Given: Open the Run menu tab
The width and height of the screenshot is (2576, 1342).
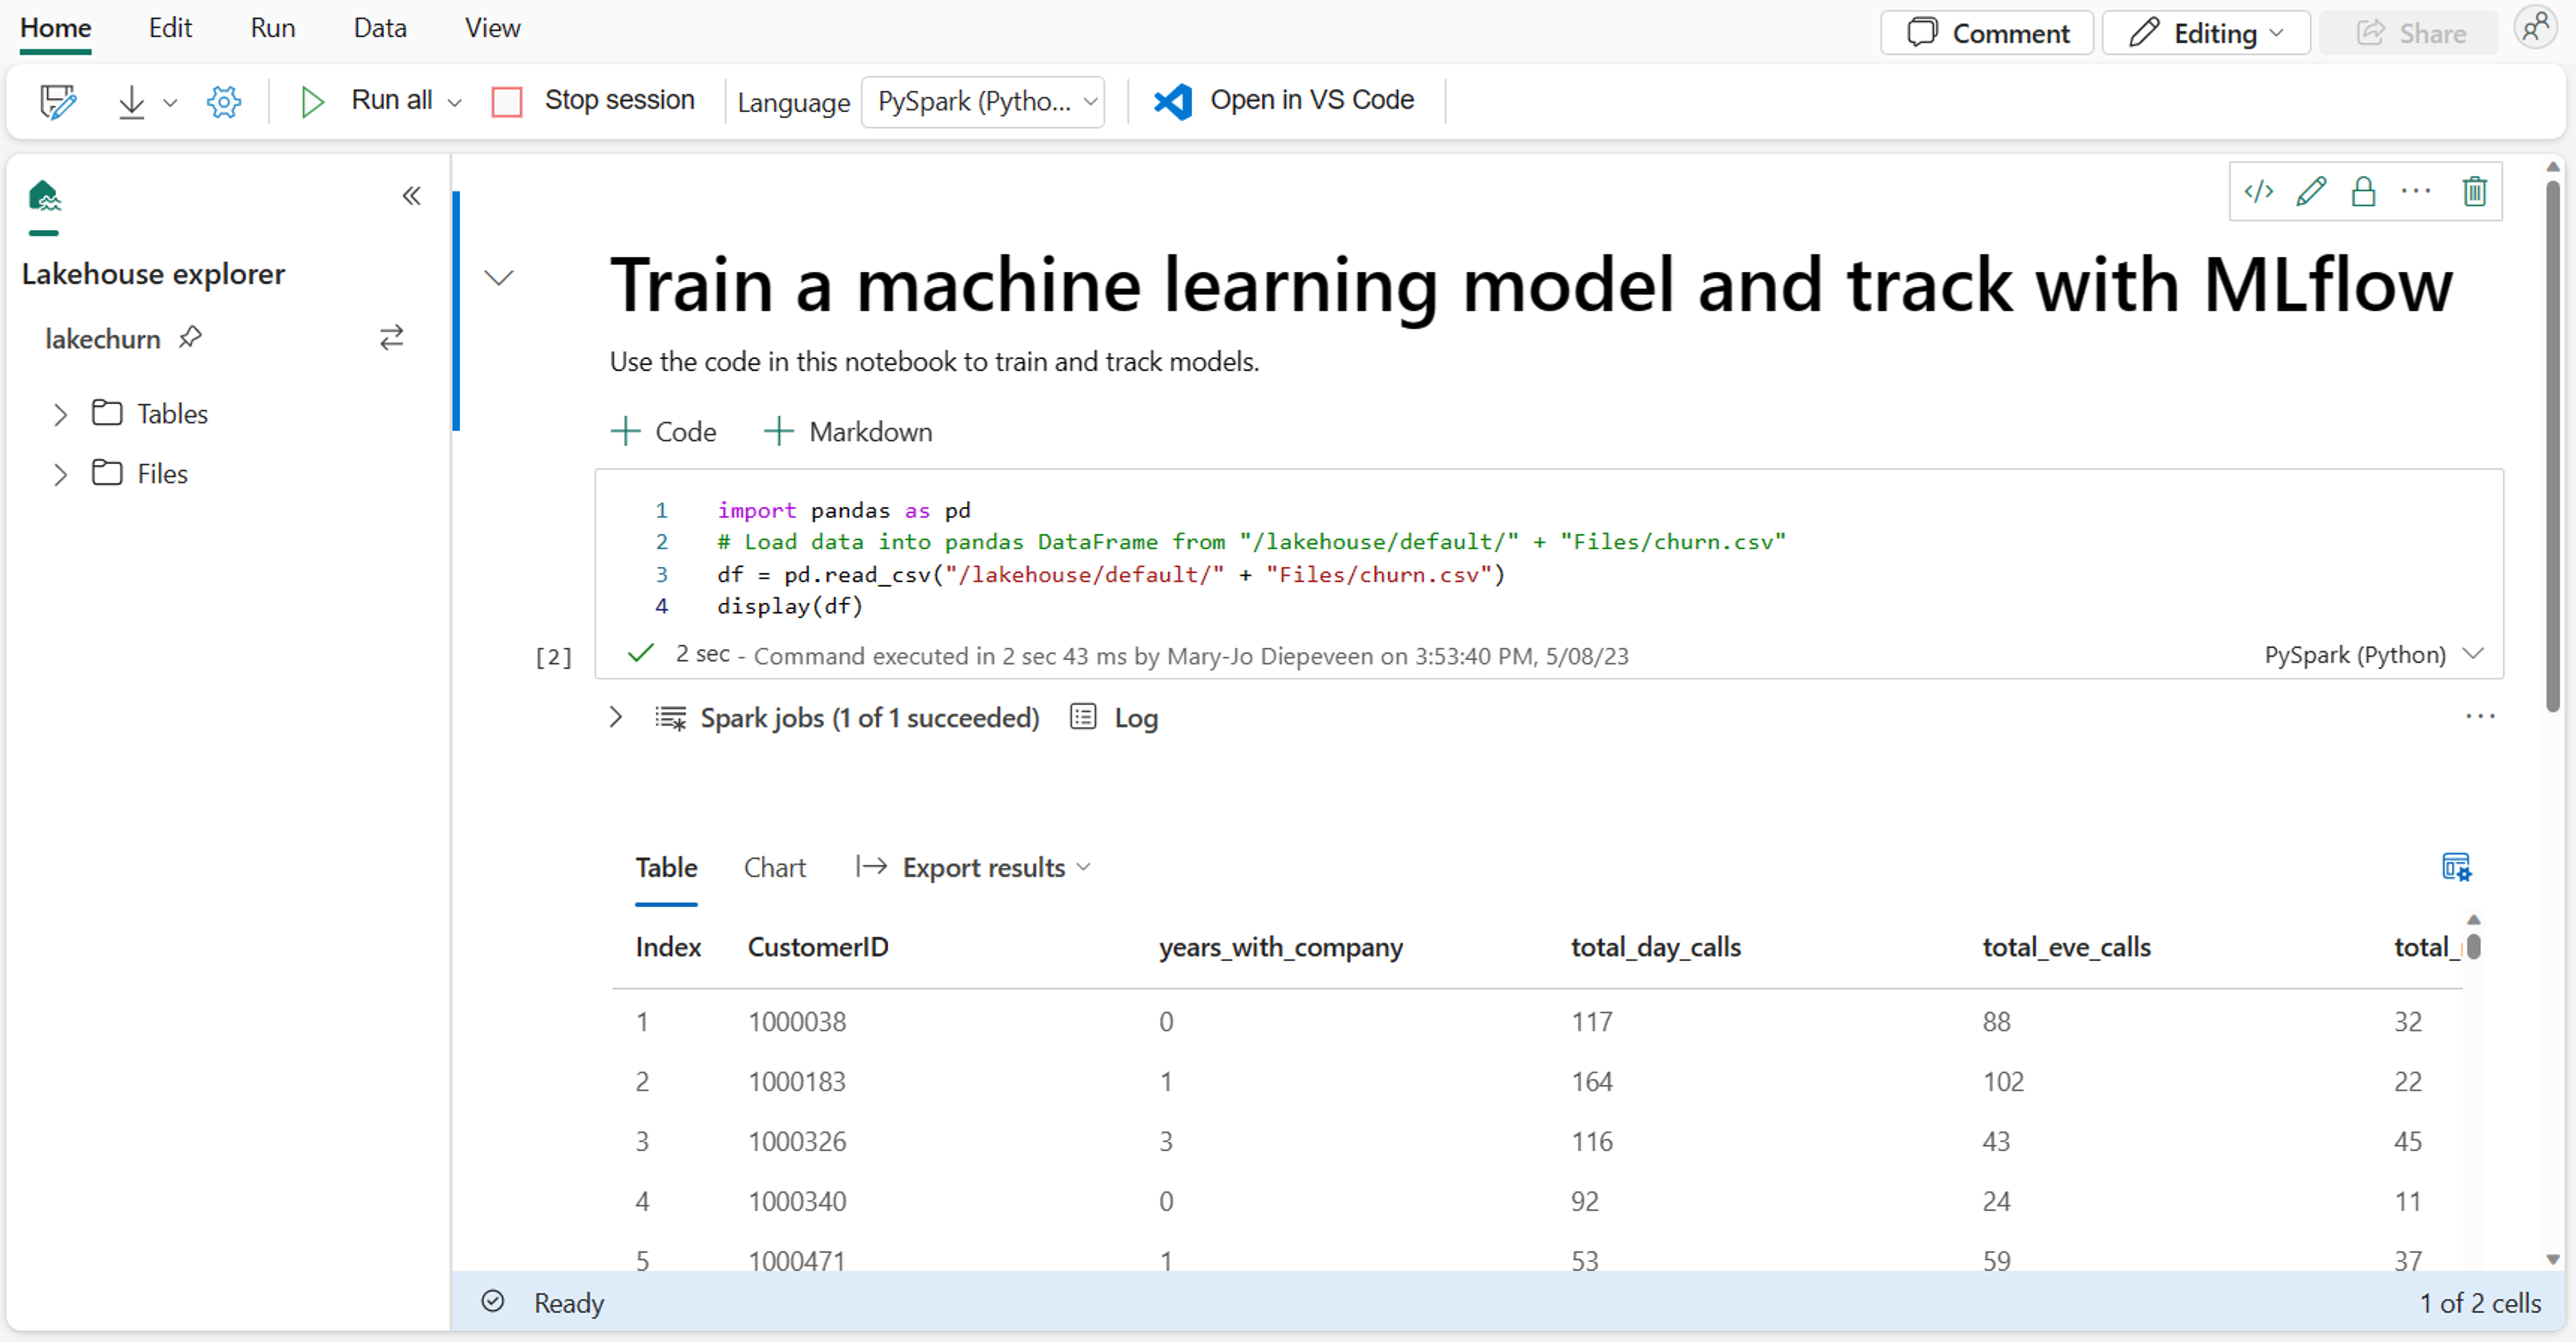Looking at the screenshot, I should pyautogui.click(x=272, y=28).
